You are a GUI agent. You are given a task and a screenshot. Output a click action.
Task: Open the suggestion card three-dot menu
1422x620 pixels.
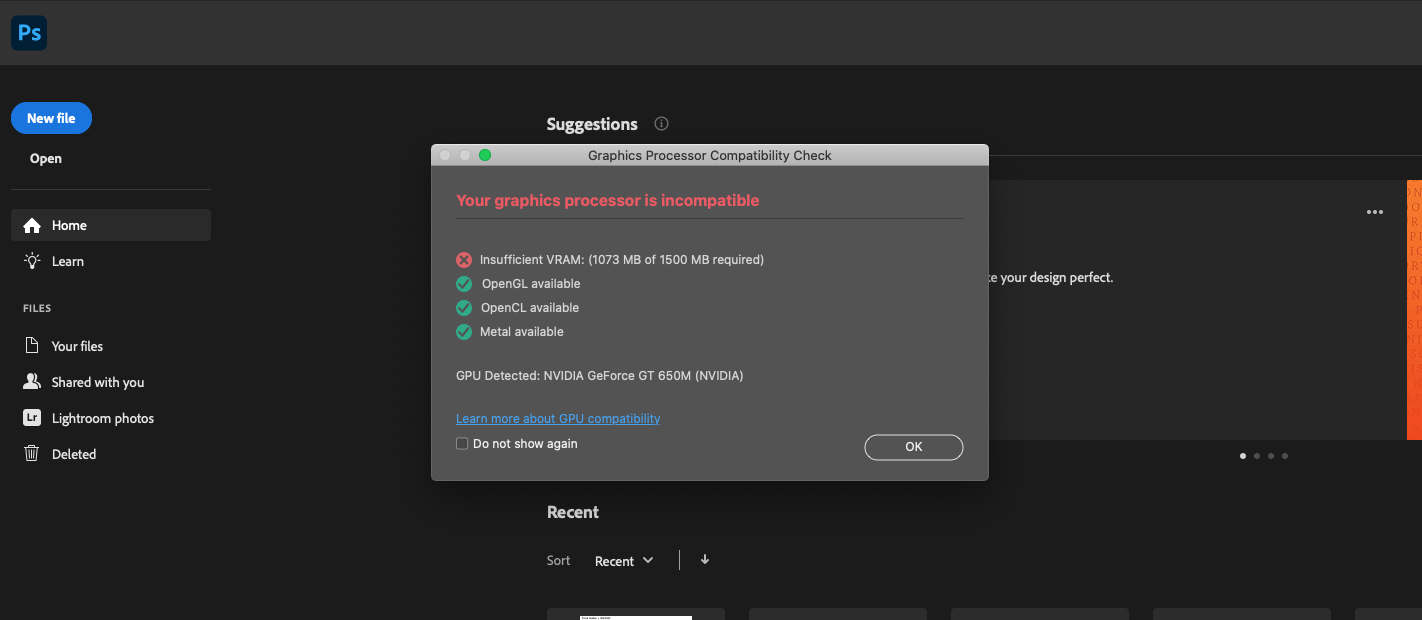tap(1375, 212)
